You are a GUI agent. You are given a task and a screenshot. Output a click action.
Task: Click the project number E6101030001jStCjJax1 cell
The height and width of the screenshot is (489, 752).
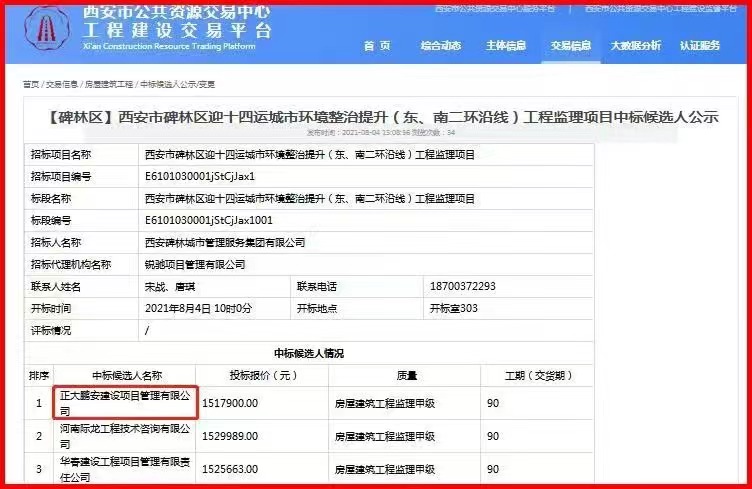200,176
